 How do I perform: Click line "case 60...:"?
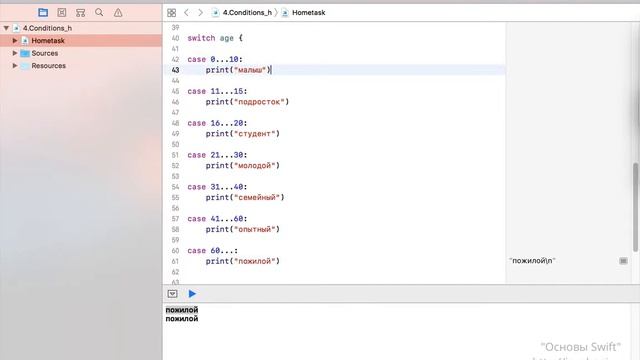[x=213, y=250]
